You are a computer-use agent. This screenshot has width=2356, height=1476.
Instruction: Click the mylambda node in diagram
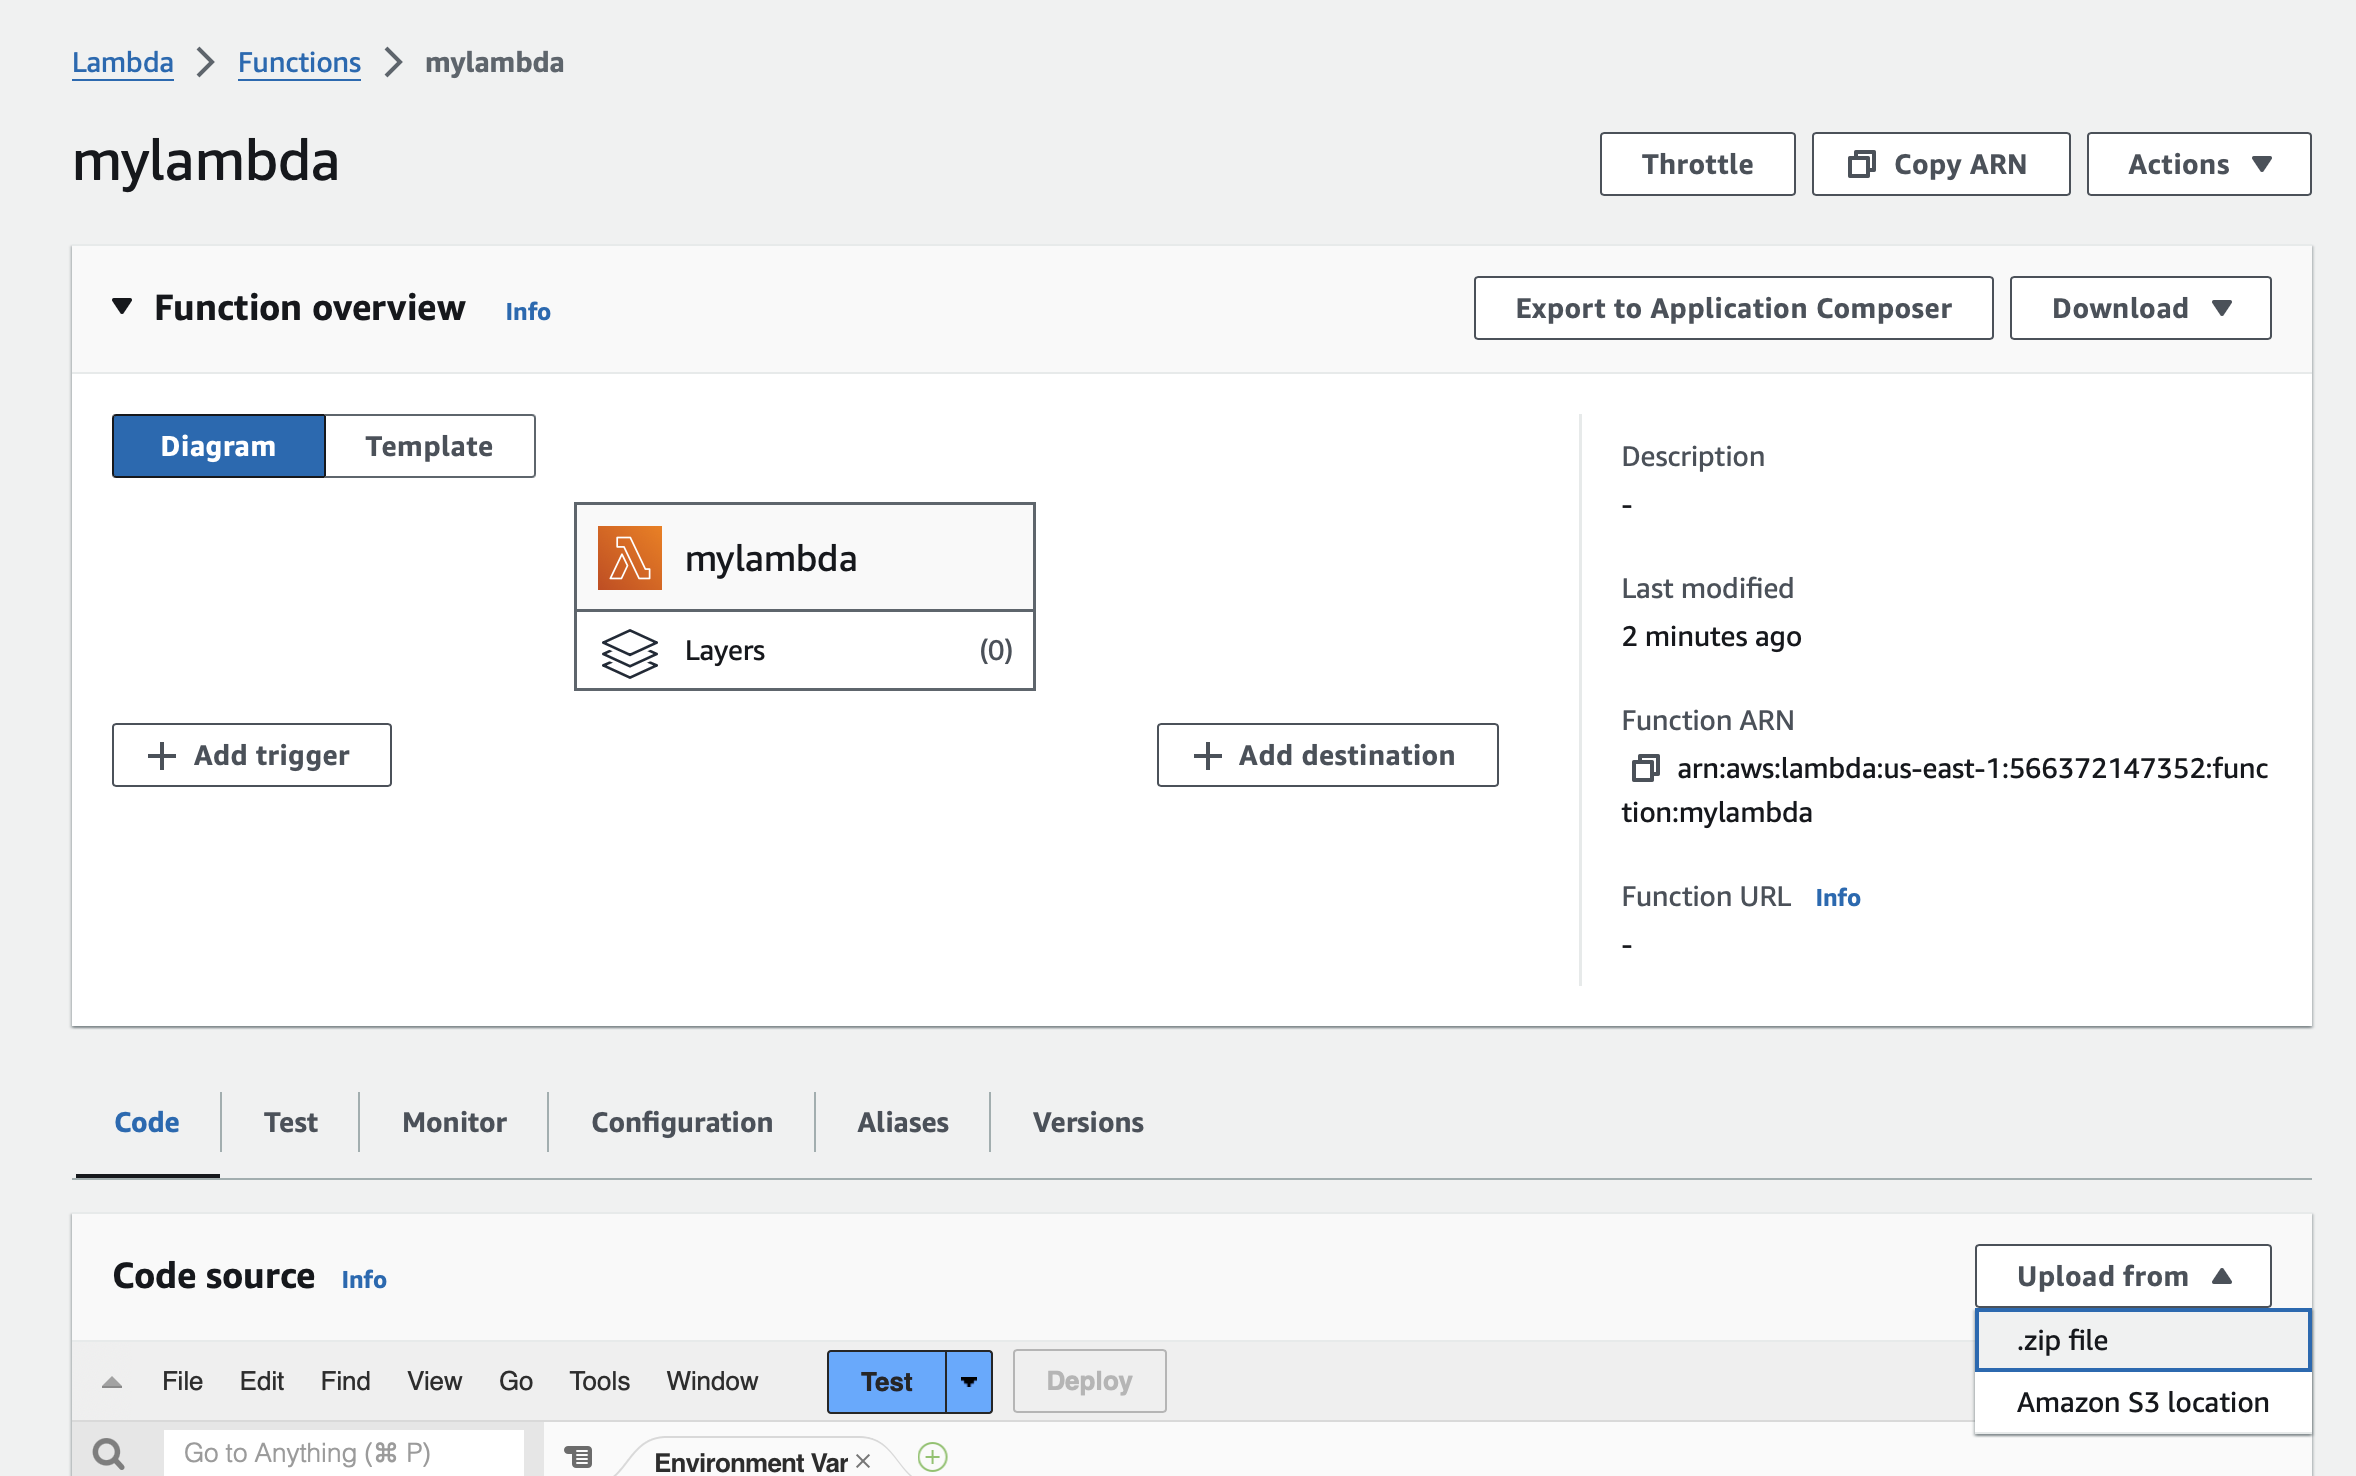pyautogui.click(x=805, y=558)
